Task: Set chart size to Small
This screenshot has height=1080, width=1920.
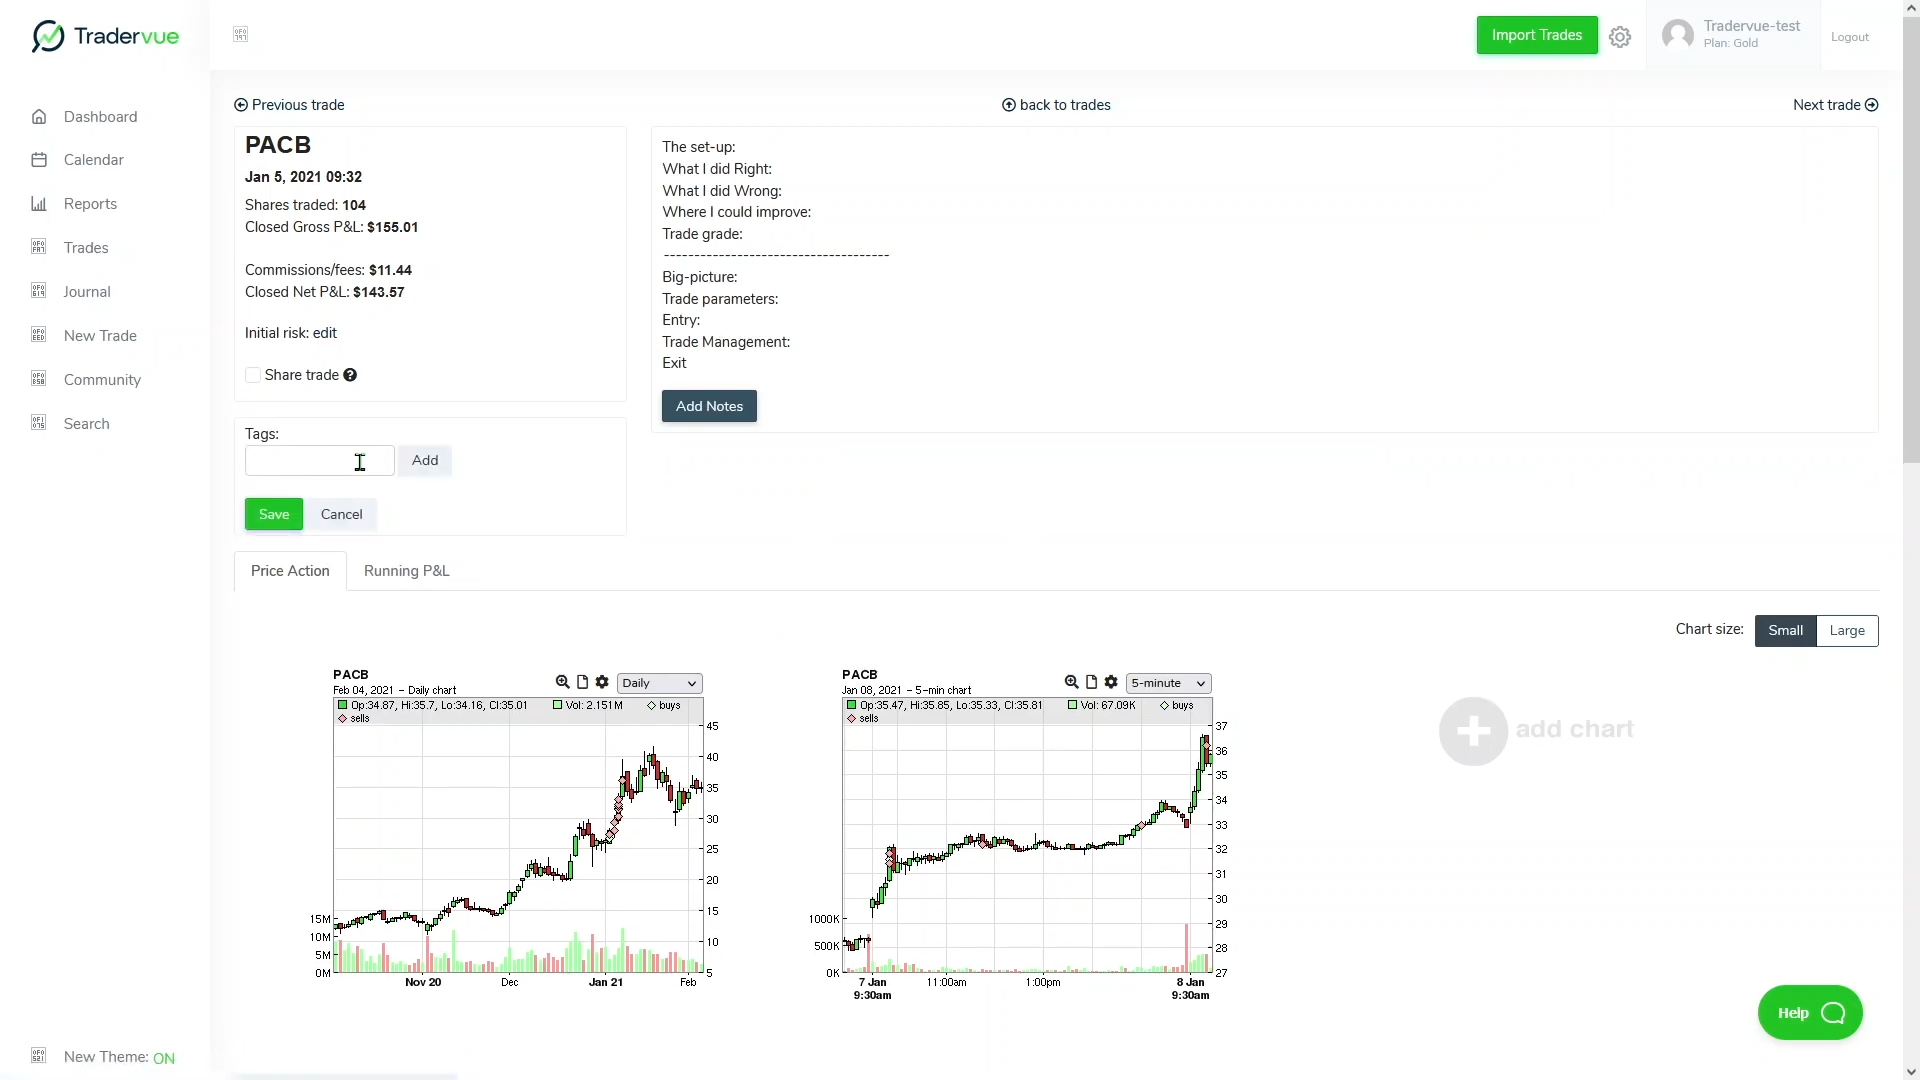Action: [x=1785, y=631]
